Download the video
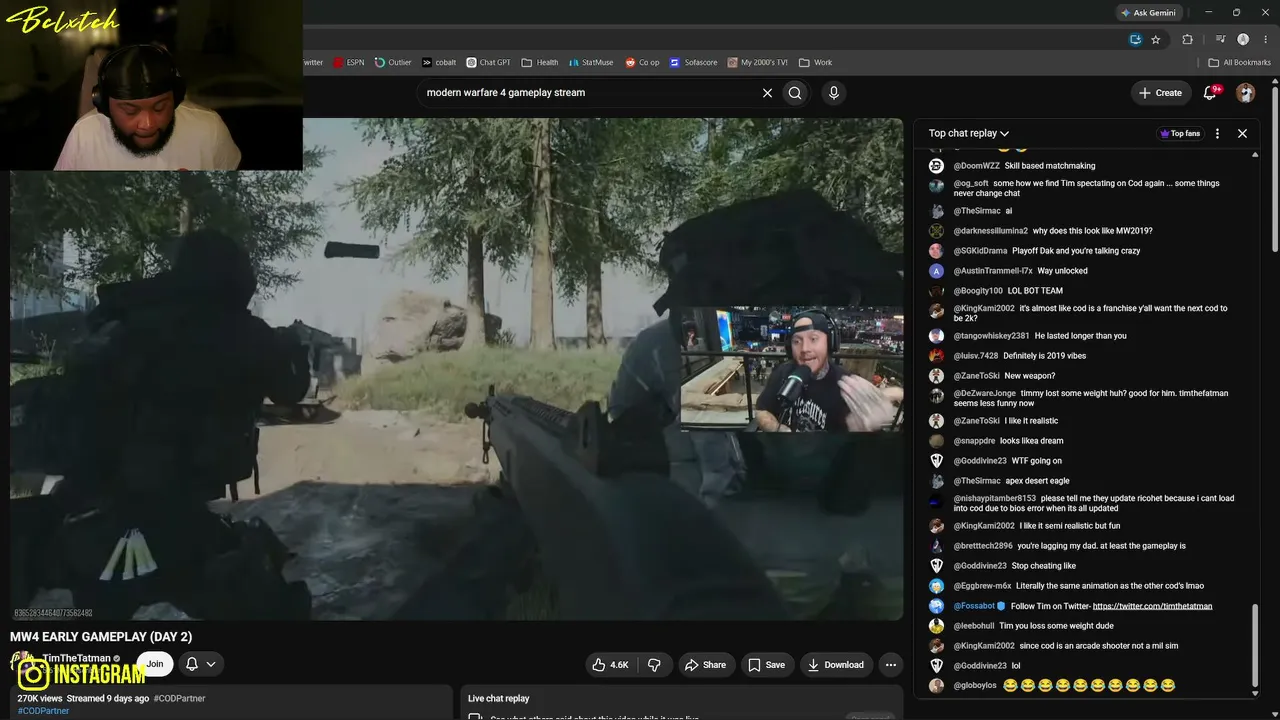1280x720 pixels. pyautogui.click(x=836, y=665)
